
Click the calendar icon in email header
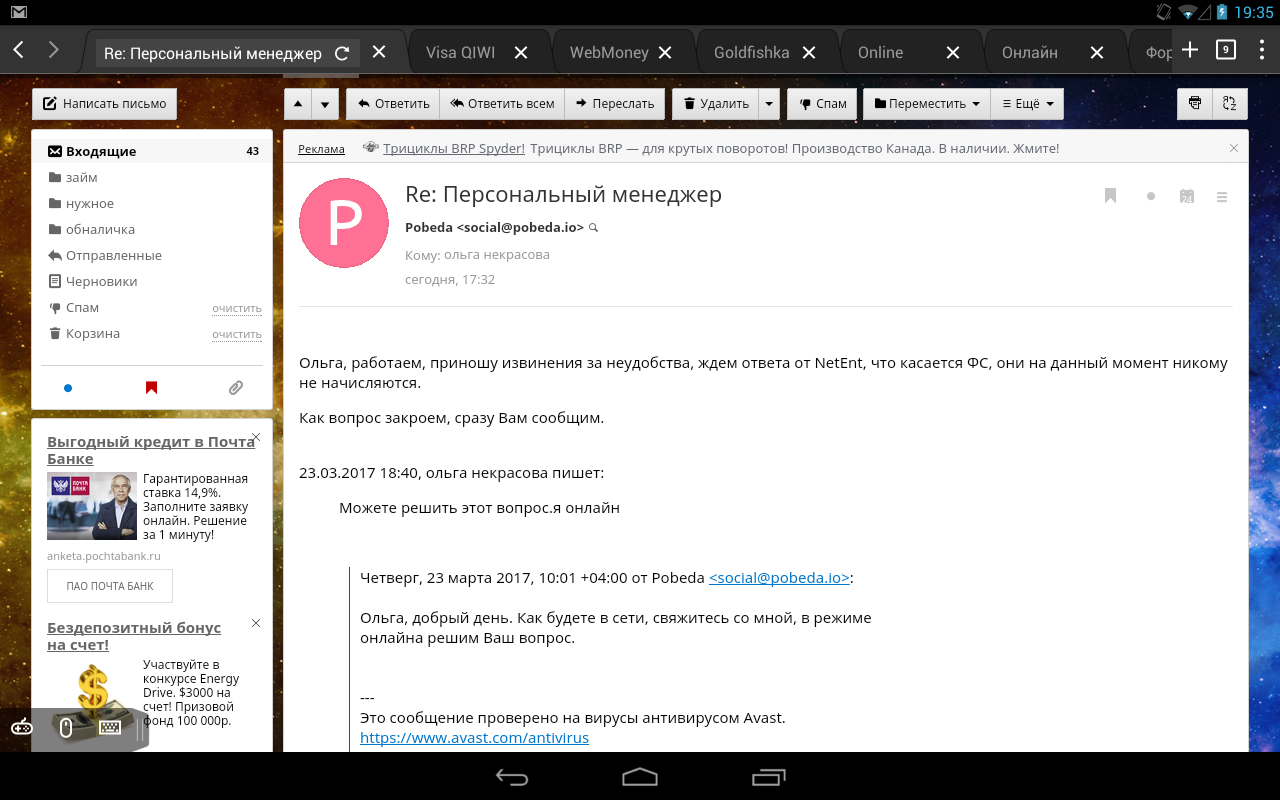1187,196
